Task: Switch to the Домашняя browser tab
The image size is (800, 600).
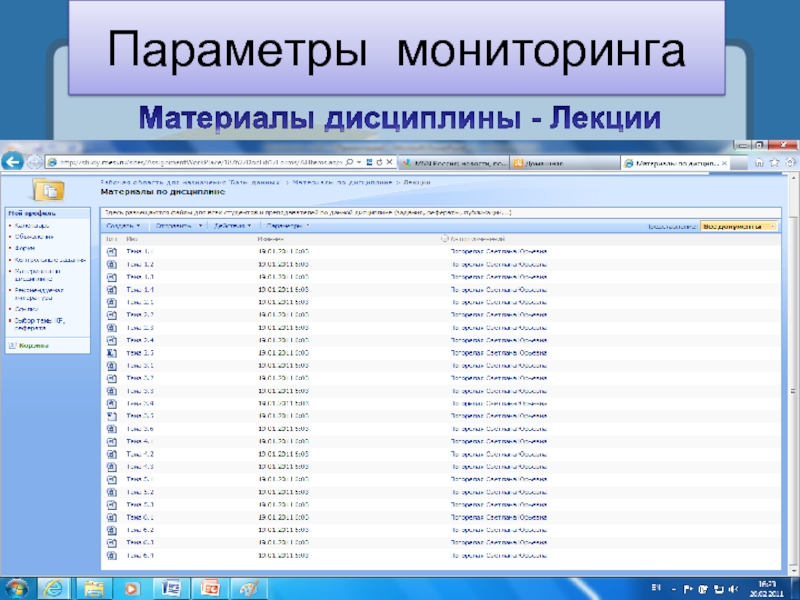Action: pos(565,163)
